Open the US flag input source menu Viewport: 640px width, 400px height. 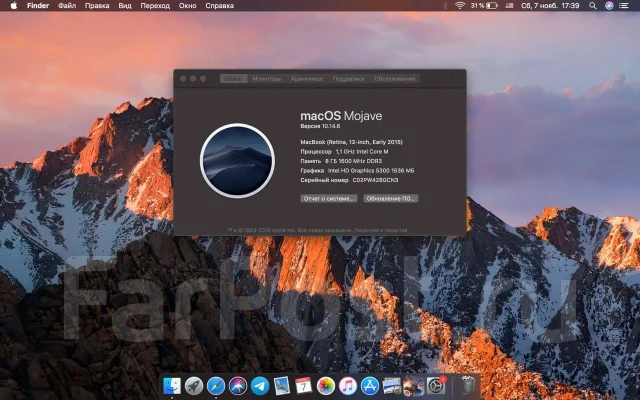pyautogui.click(x=509, y=6)
